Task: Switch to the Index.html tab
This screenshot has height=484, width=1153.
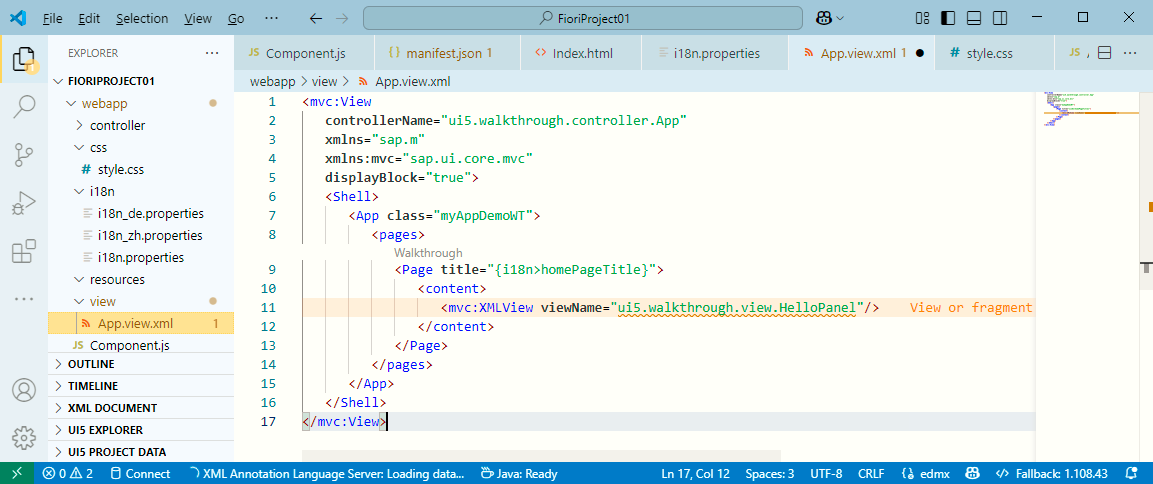Action: coord(580,53)
